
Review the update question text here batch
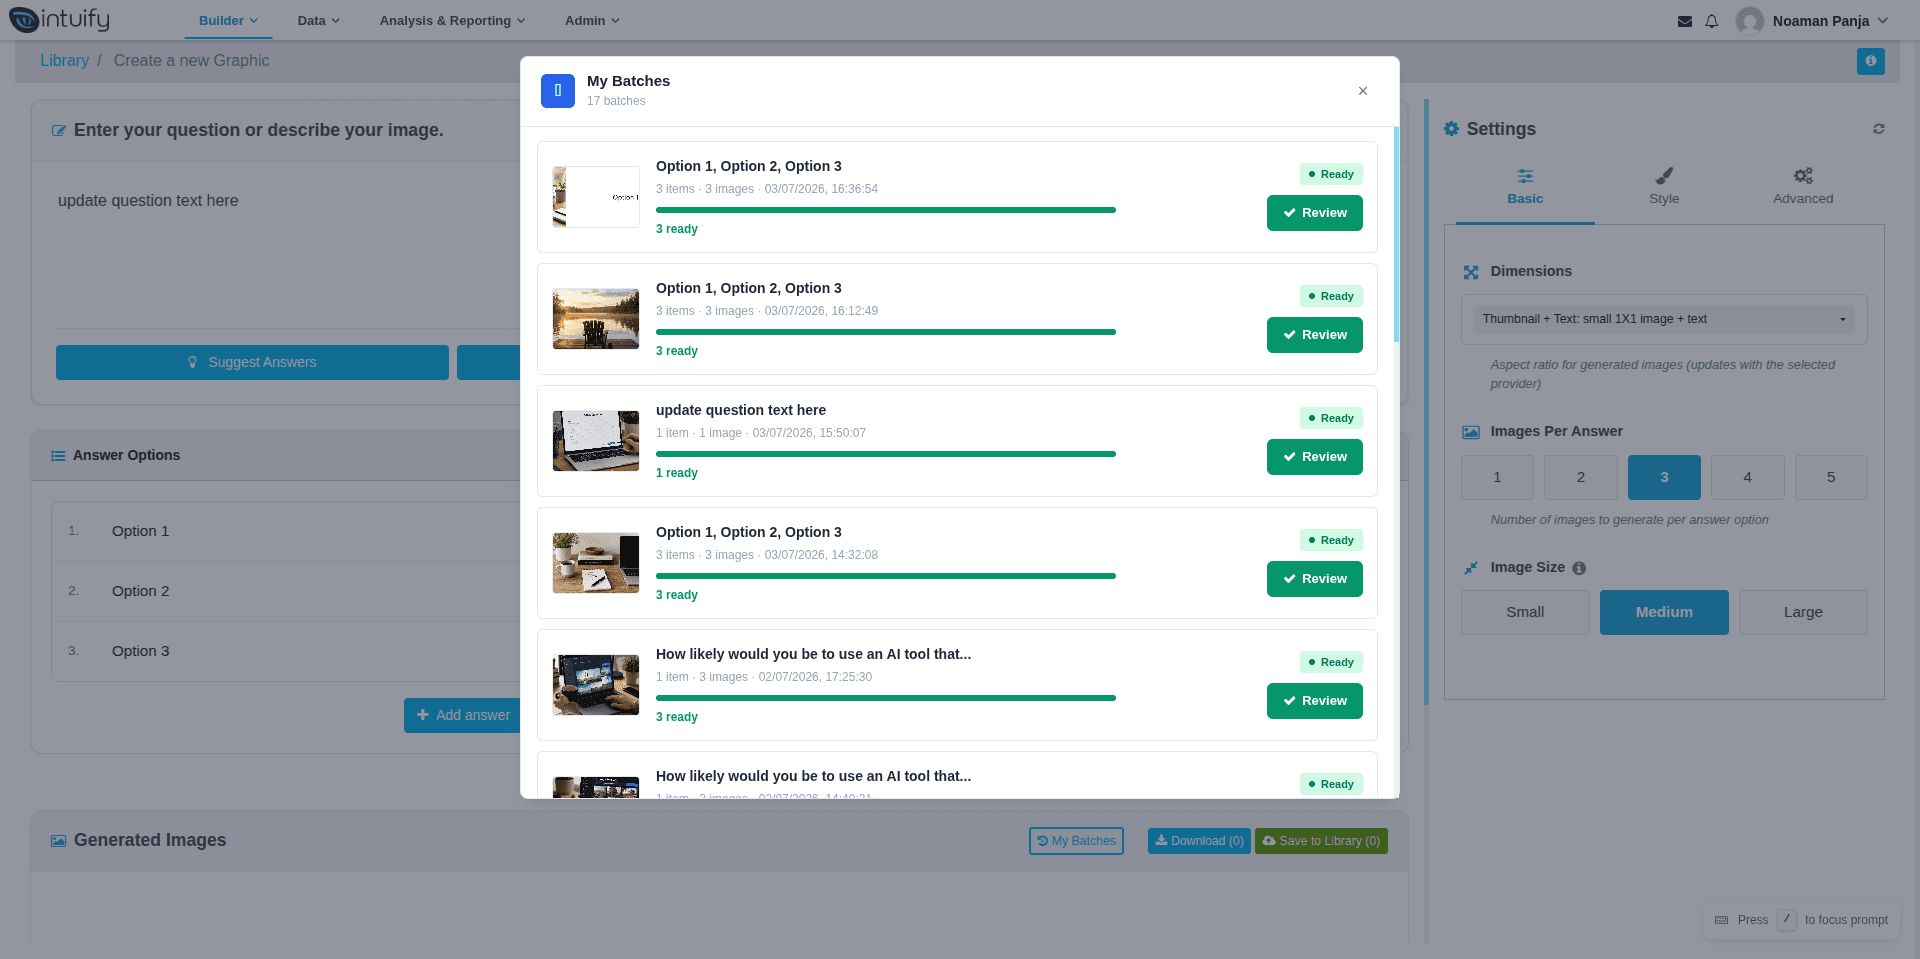1315,457
